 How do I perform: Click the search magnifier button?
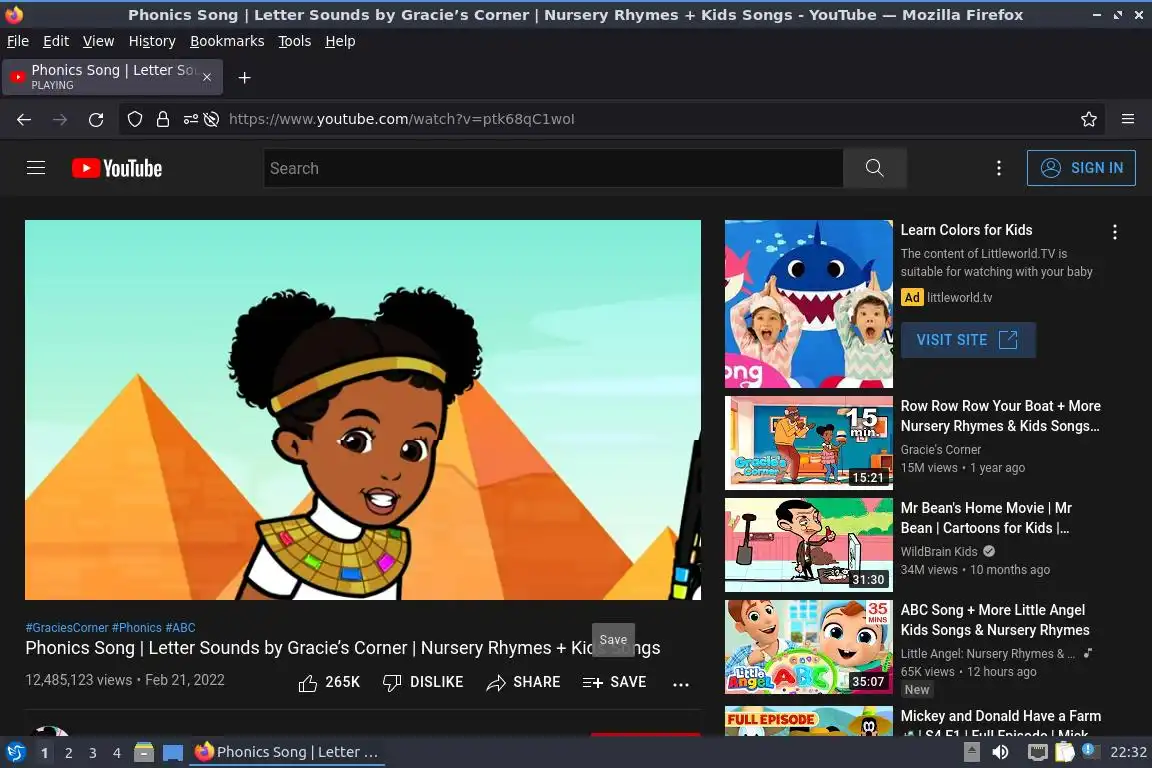click(x=874, y=168)
